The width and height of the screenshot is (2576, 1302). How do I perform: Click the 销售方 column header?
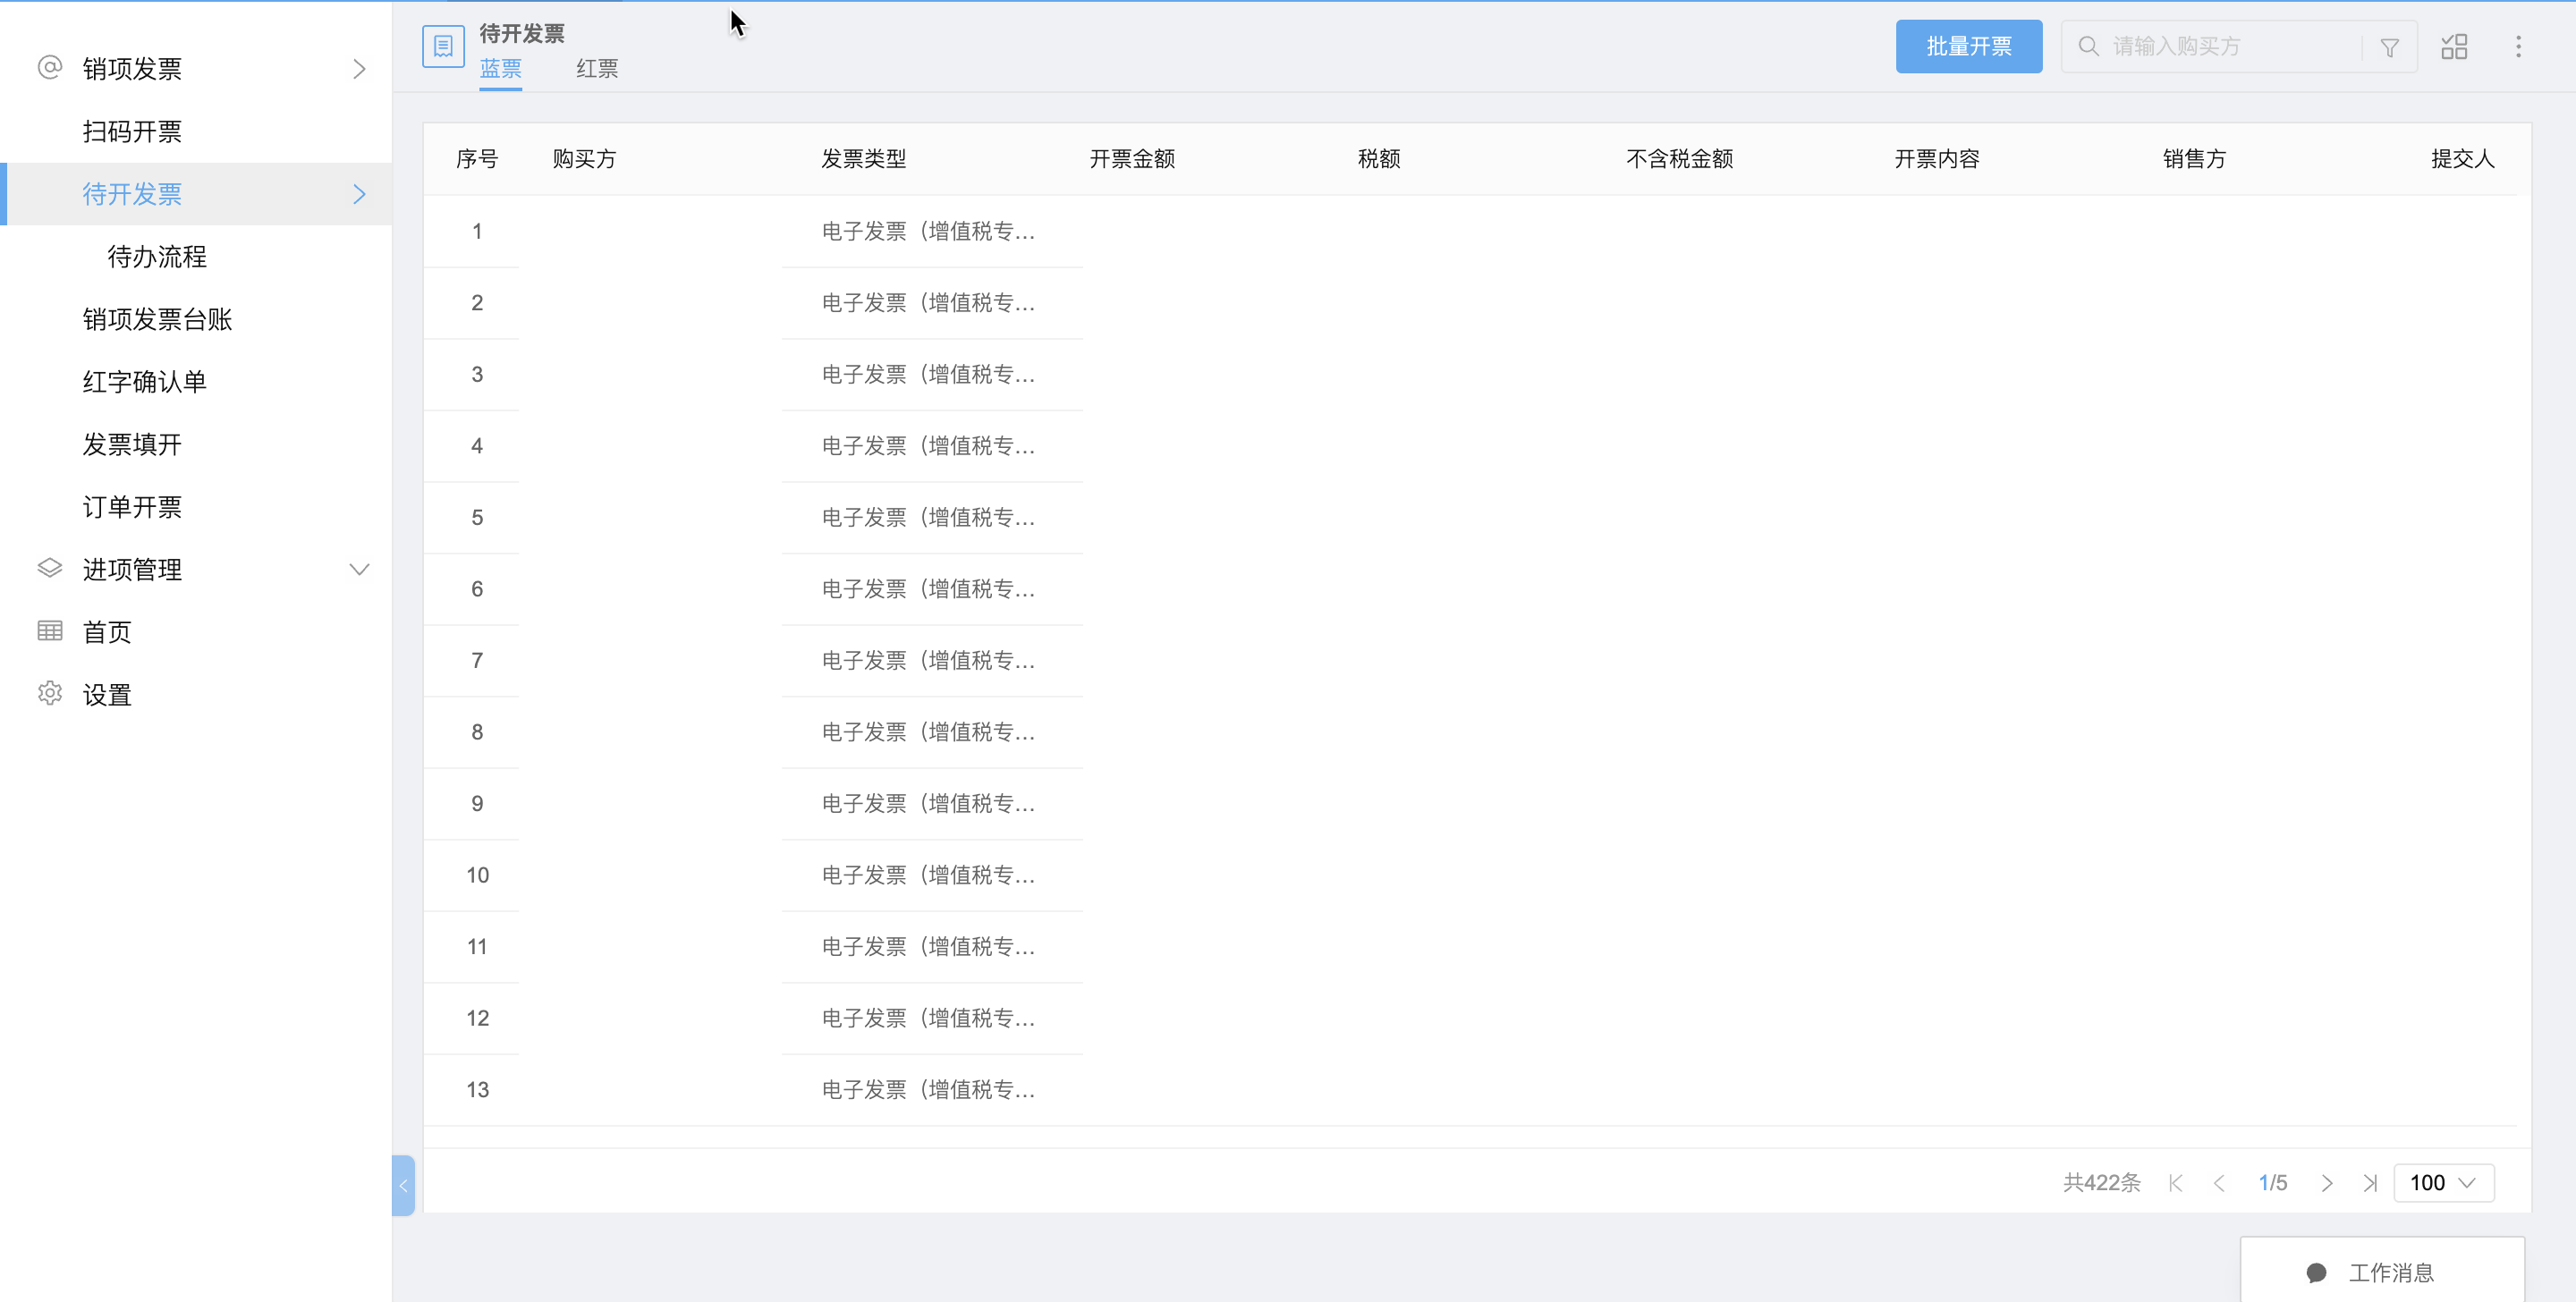click(2195, 158)
